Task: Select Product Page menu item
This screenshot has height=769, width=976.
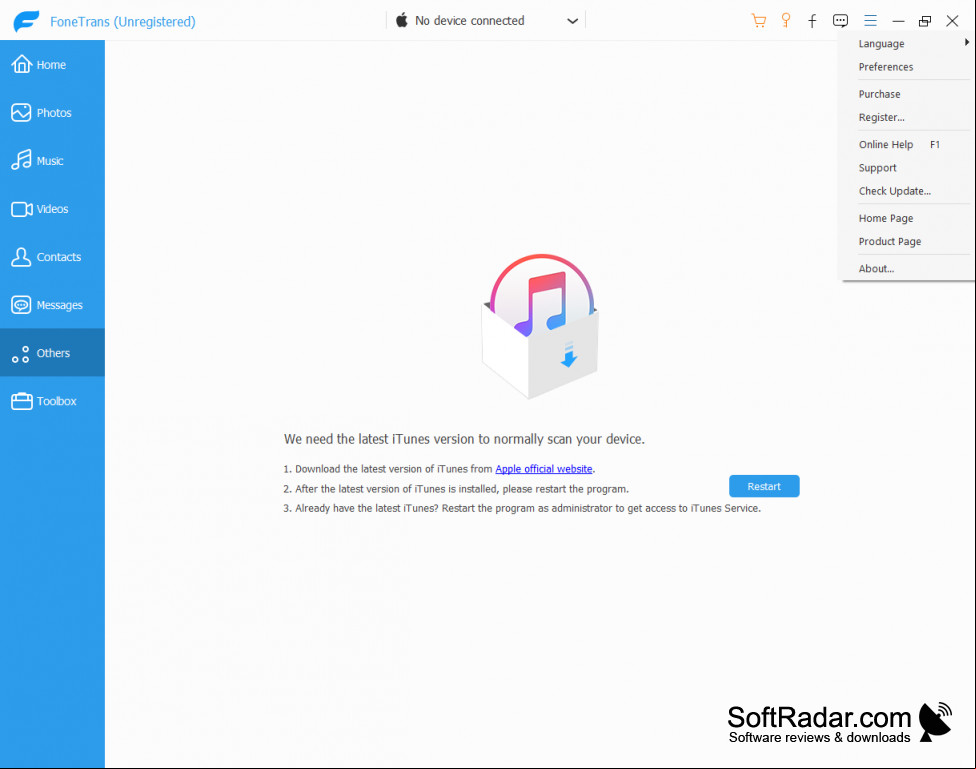Action: (889, 242)
